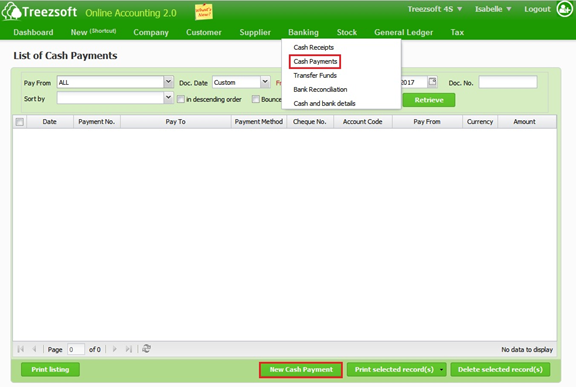Click the Print listing button
576x387 pixels.
click(50, 369)
